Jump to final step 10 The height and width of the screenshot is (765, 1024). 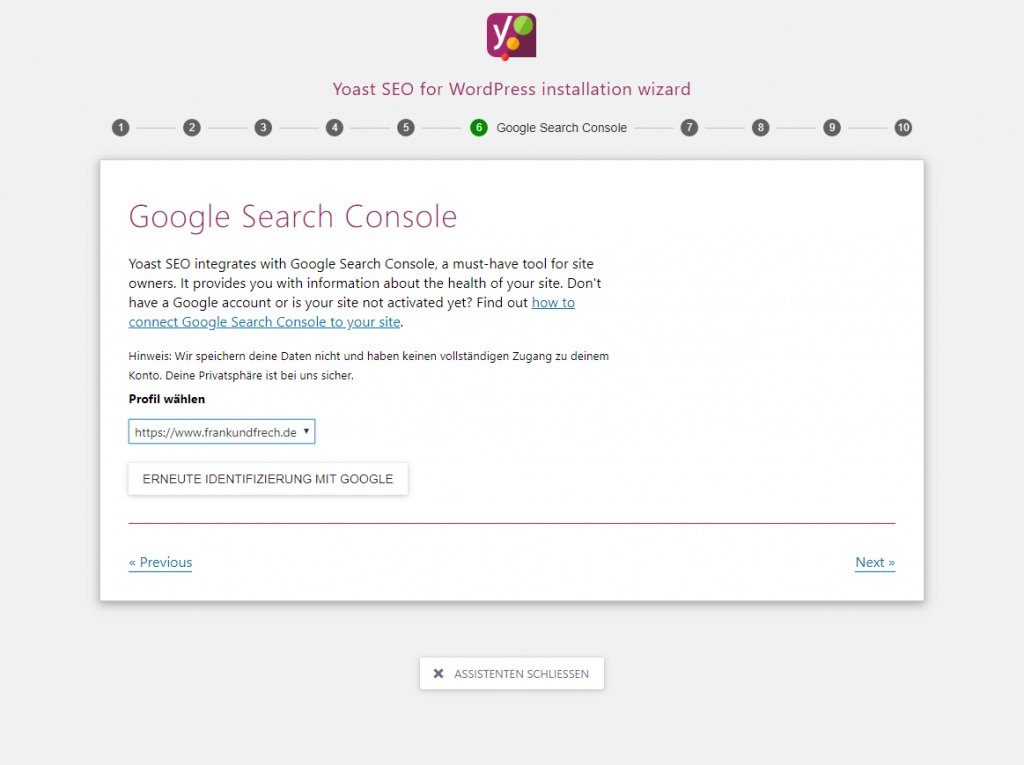click(903, 128)
